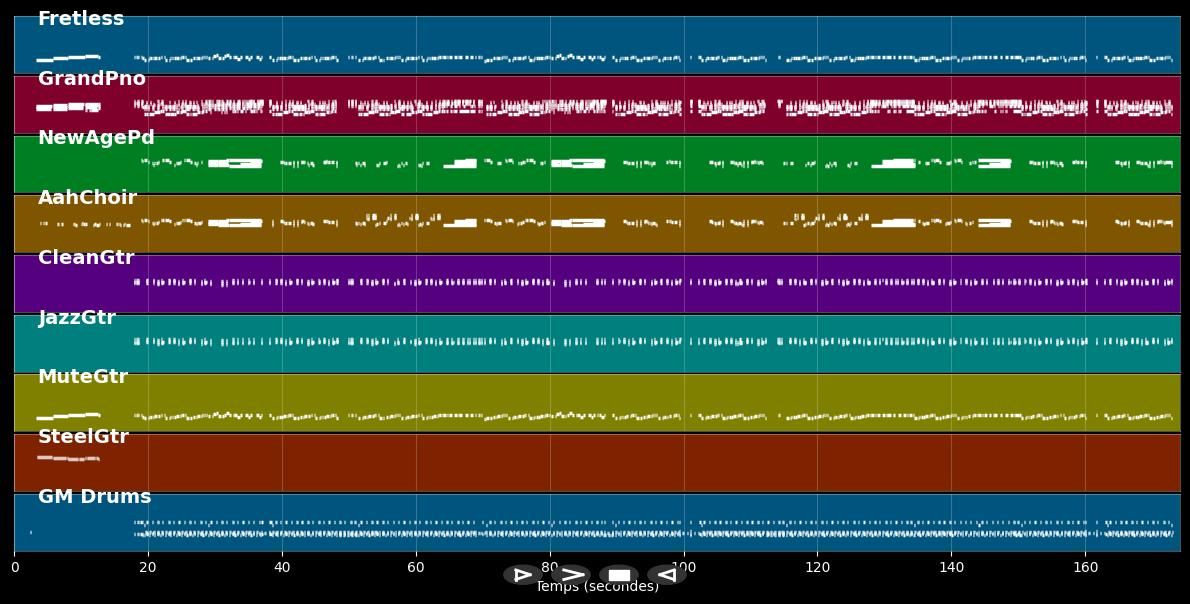Screen dimensions: 1190x604
Task: Click the CleanGtr track name
Action: click(x=86, y=258)
